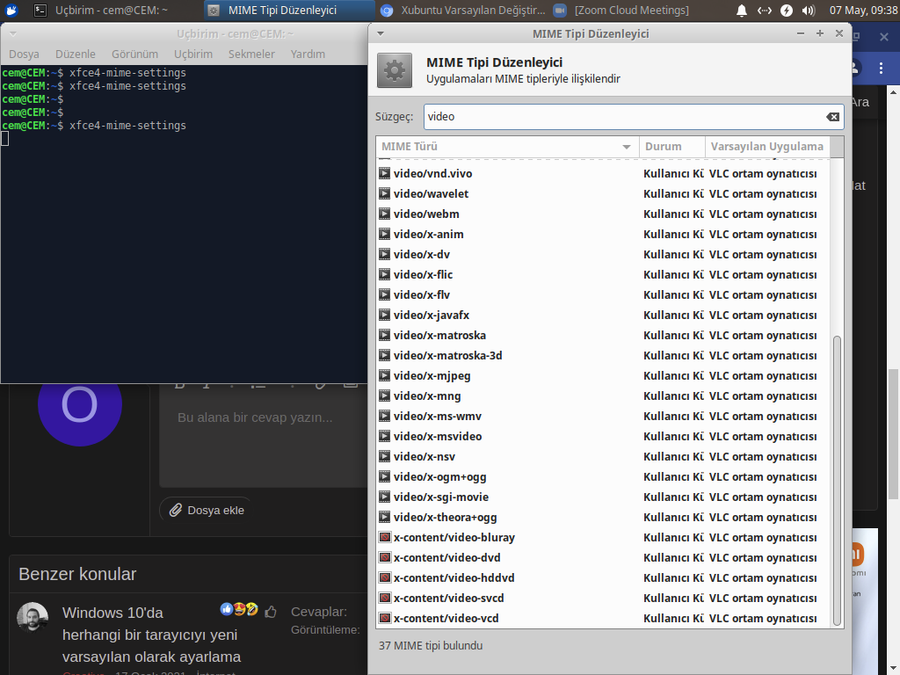
Task: Sort by the Durum column header
Action: [672, 146]
